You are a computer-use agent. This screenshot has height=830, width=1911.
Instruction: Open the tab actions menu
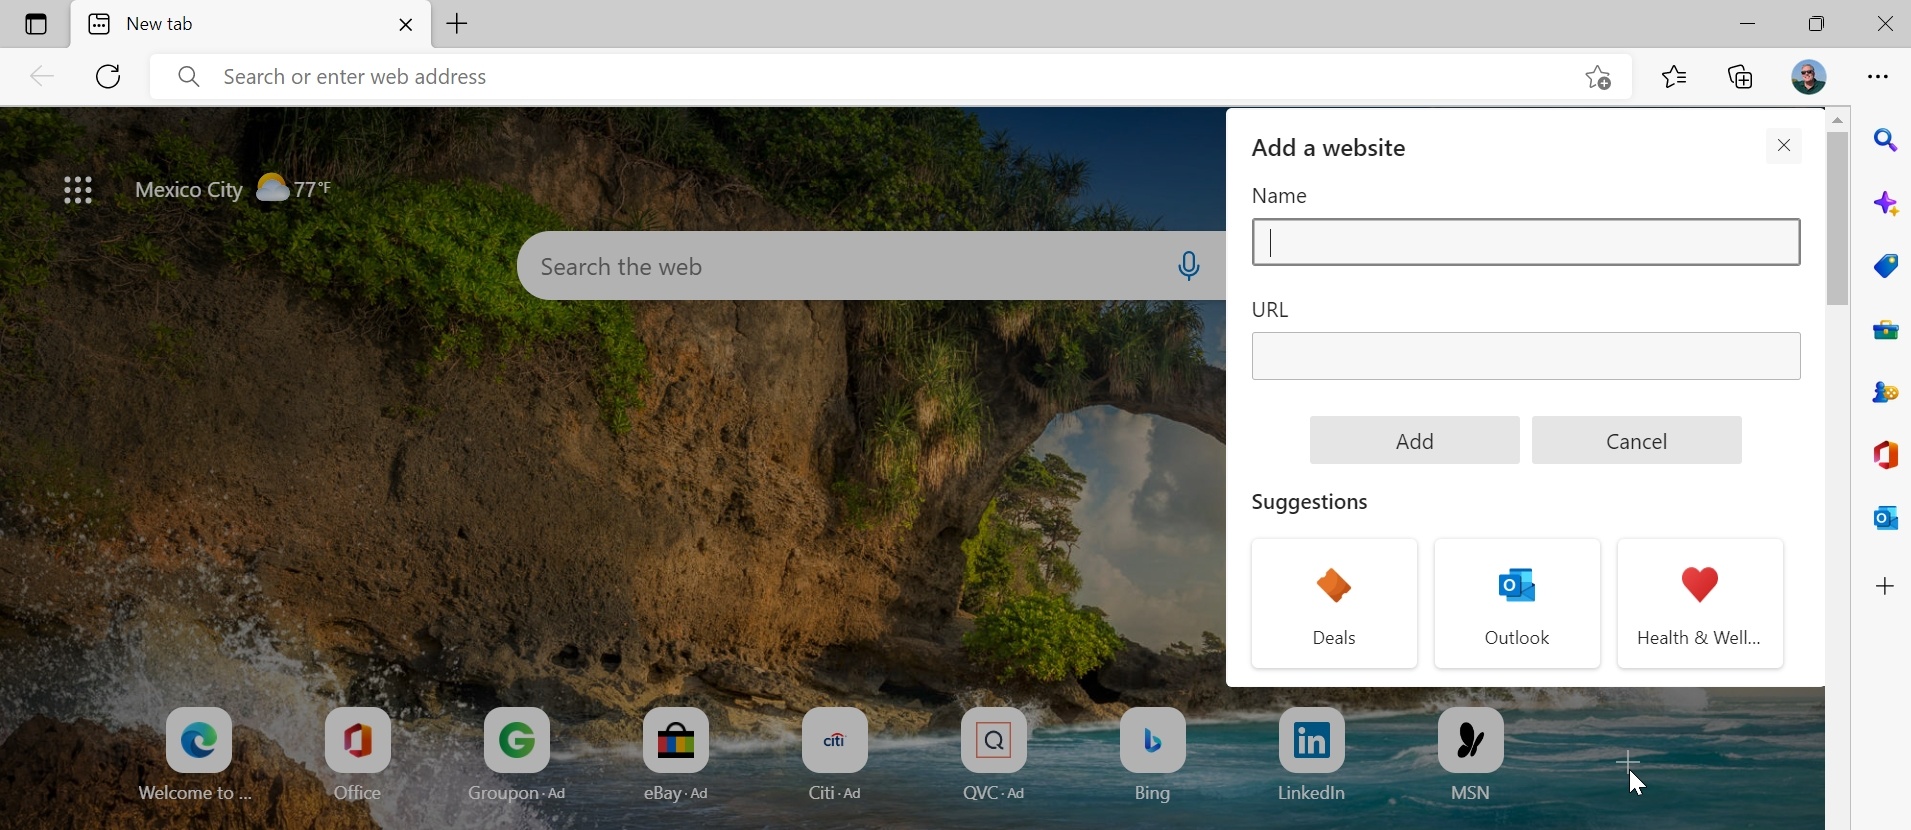[x=36, y=24]
